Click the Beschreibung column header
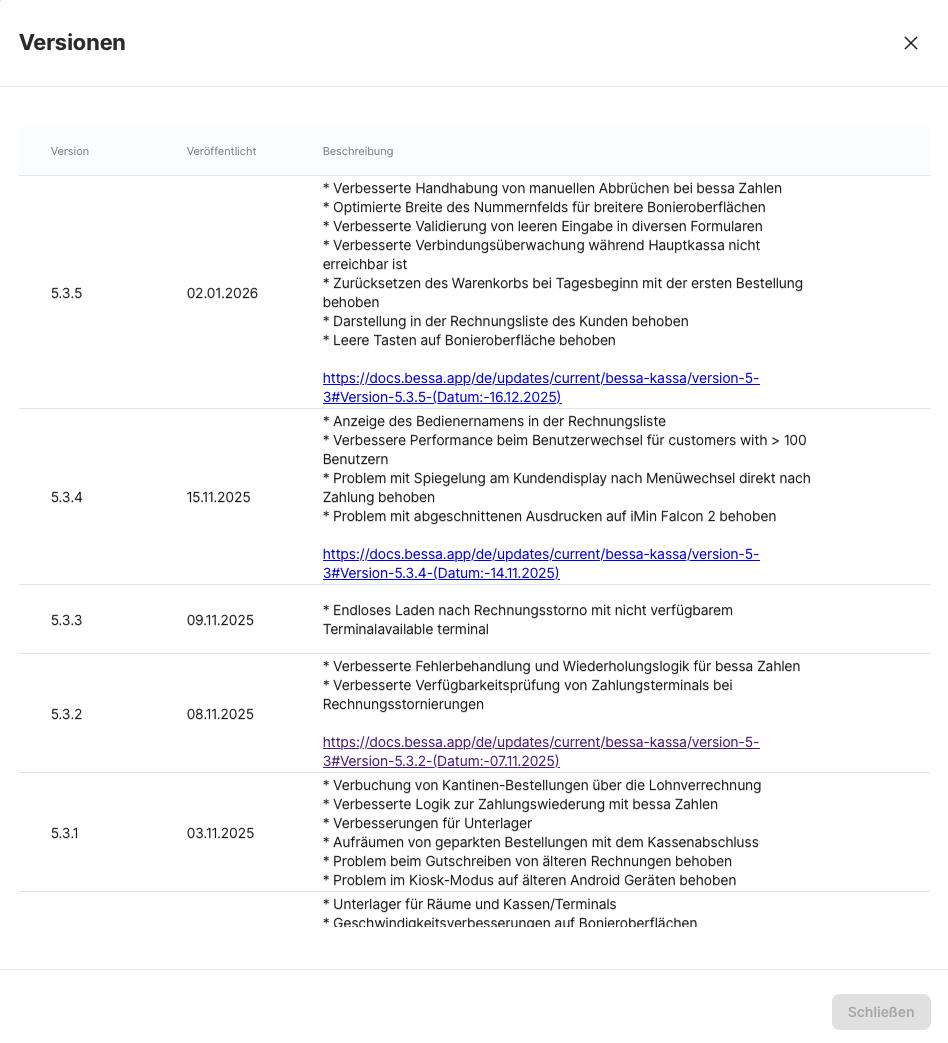 click(357, 152)
